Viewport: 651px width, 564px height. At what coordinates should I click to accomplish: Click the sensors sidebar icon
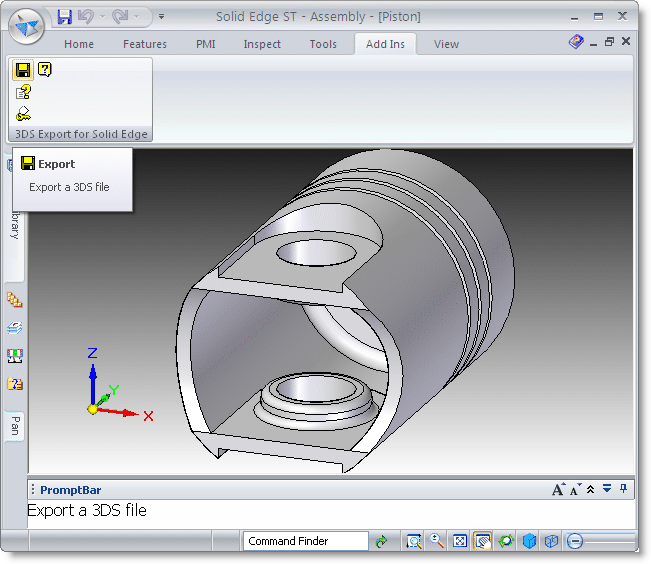(15, 356)
